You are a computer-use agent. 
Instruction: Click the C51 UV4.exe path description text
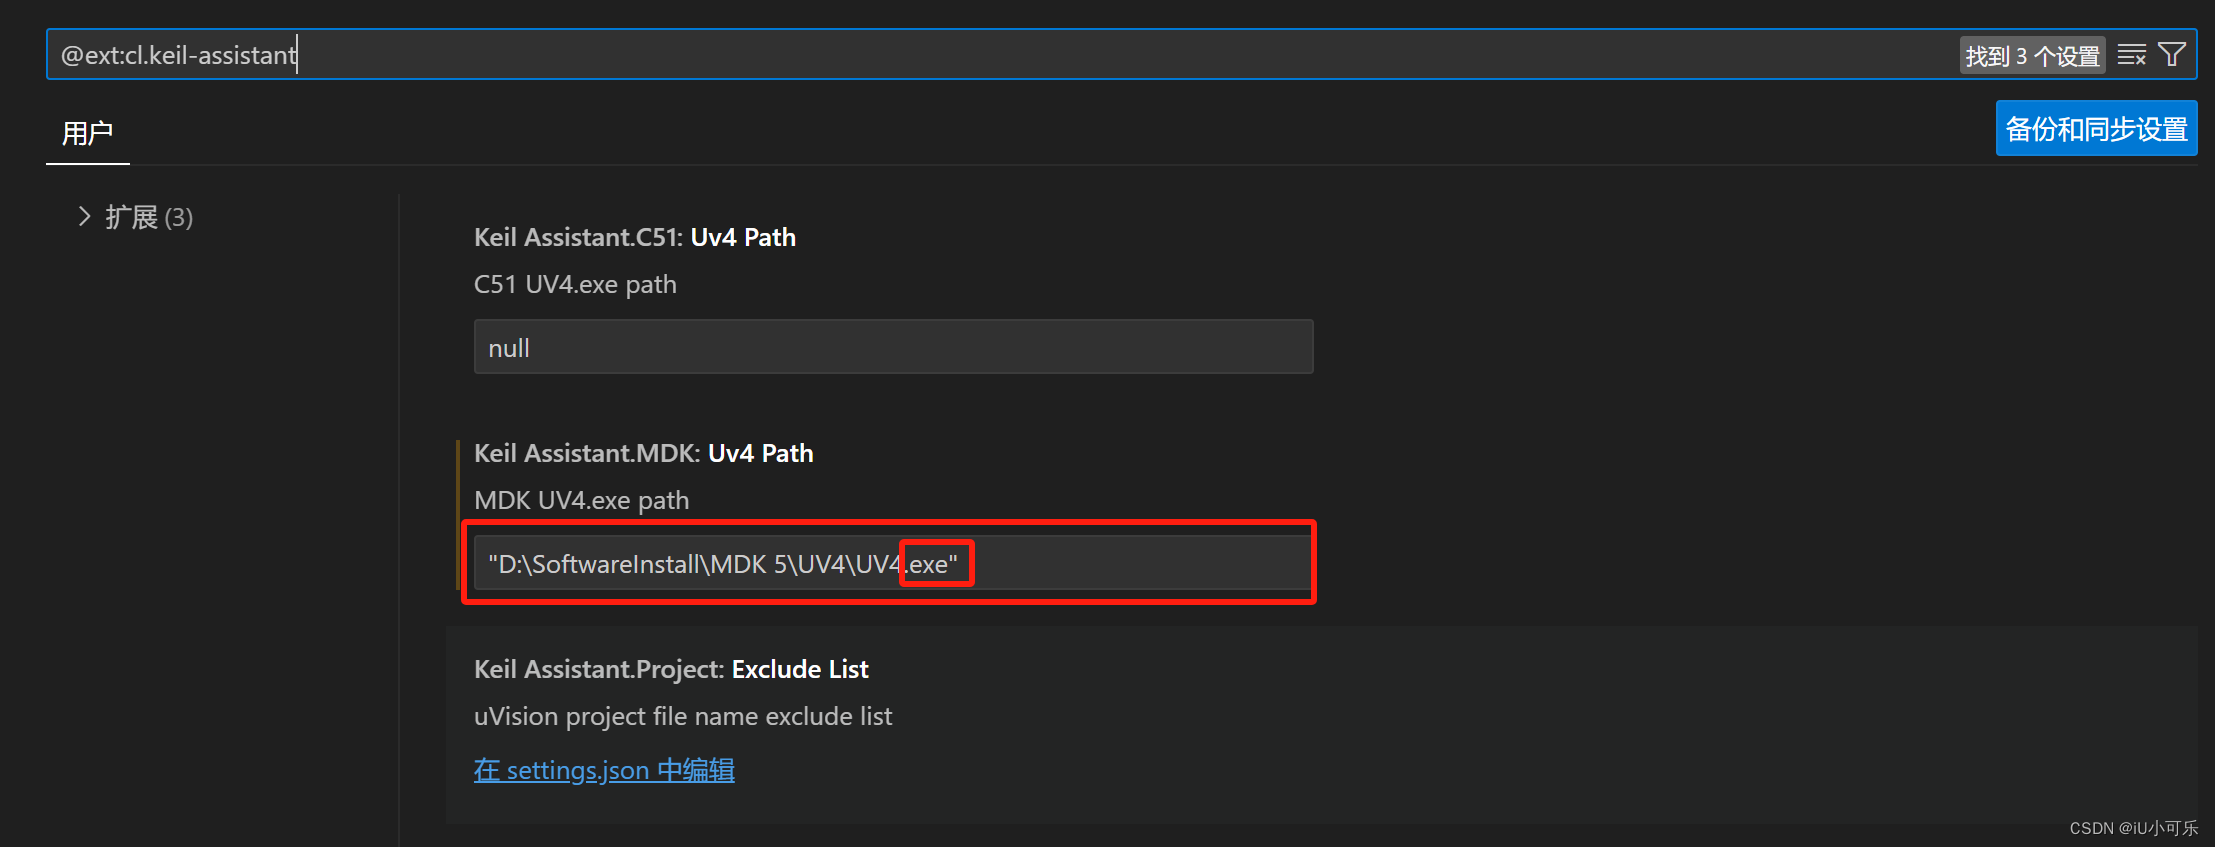pyautogui.click(x=575, y=284)
